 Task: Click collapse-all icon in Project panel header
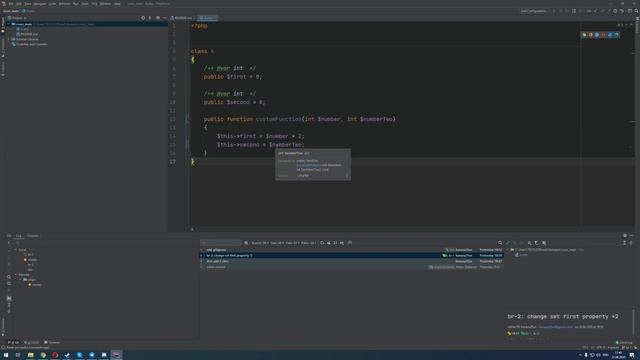coord(150,18)
